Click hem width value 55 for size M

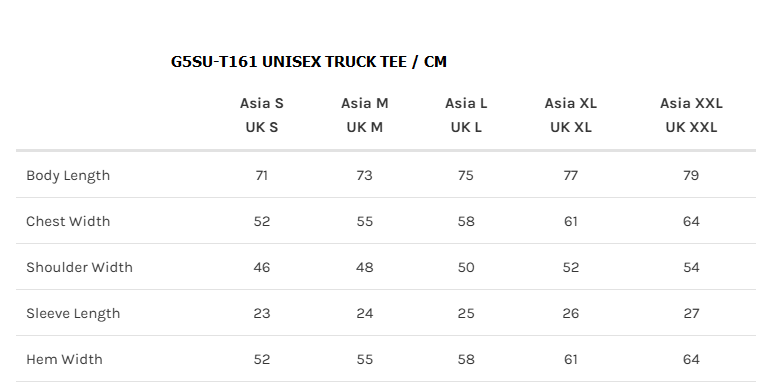(x=364, y=359)
